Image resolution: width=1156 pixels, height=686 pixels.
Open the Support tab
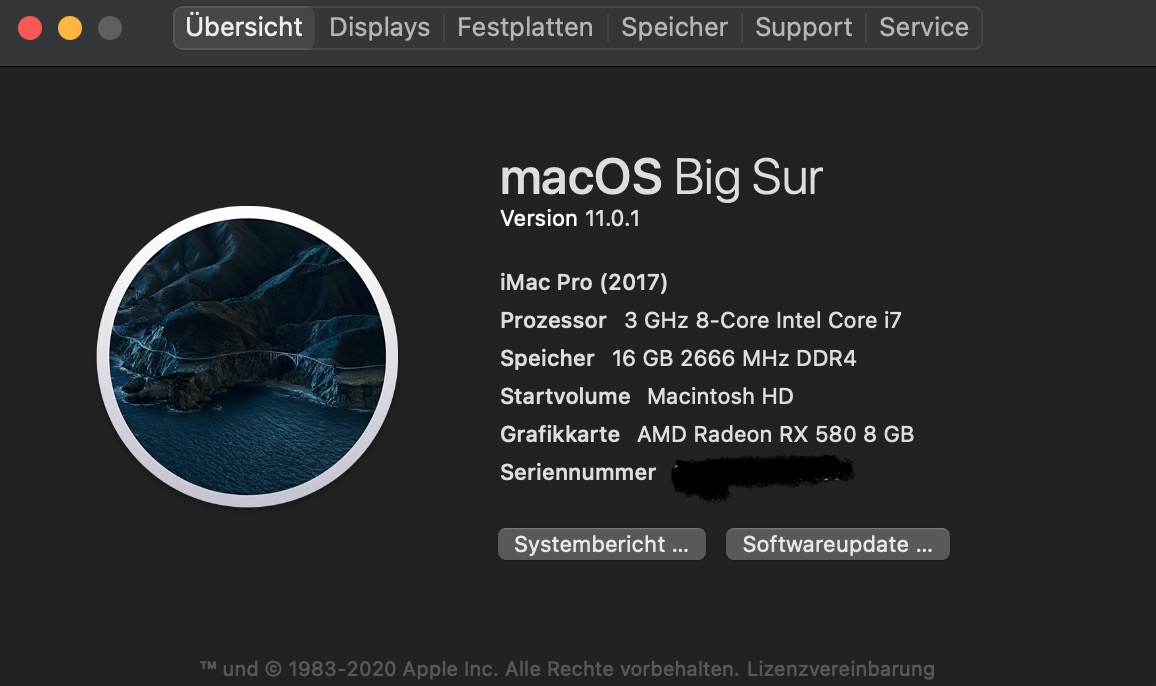click(804, 28)
